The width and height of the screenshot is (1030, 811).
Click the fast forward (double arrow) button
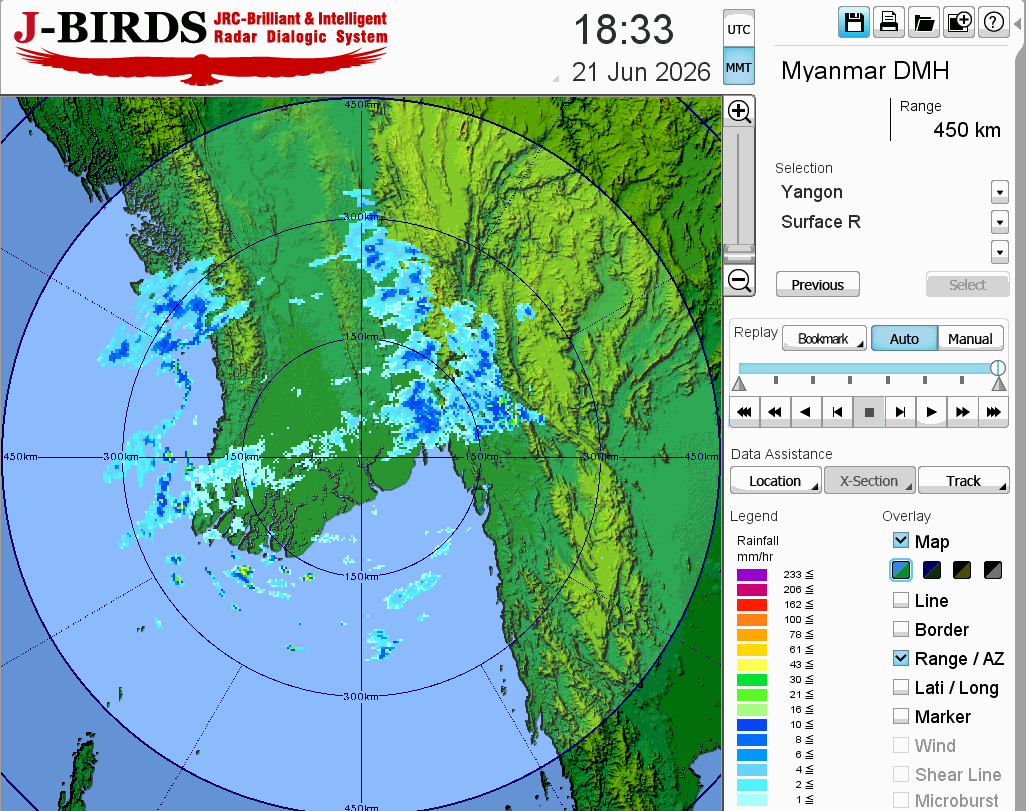[962, 412]
